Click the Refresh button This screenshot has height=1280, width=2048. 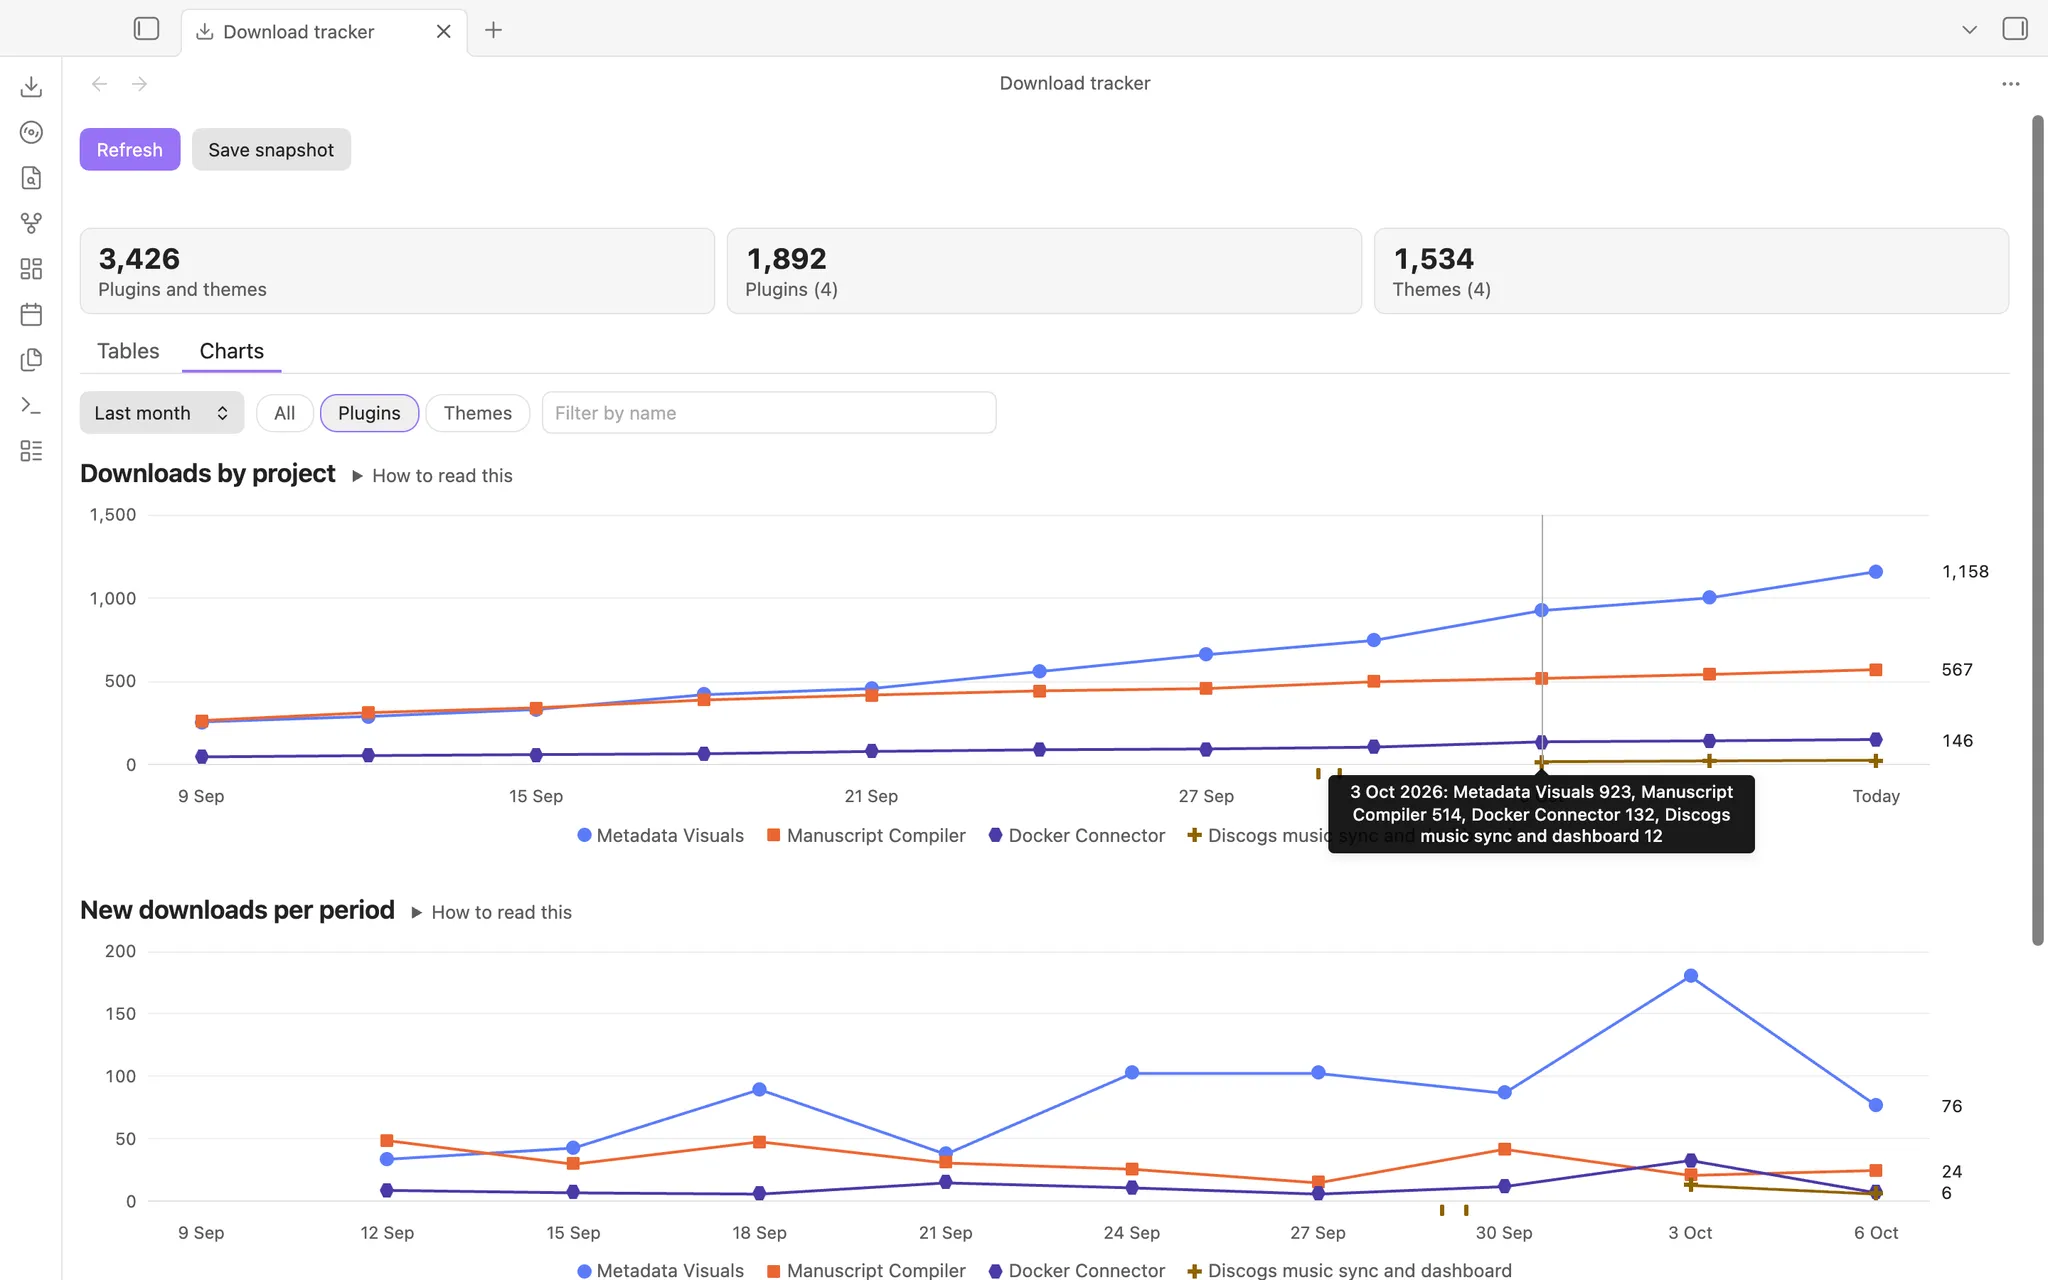click(130, 149)
